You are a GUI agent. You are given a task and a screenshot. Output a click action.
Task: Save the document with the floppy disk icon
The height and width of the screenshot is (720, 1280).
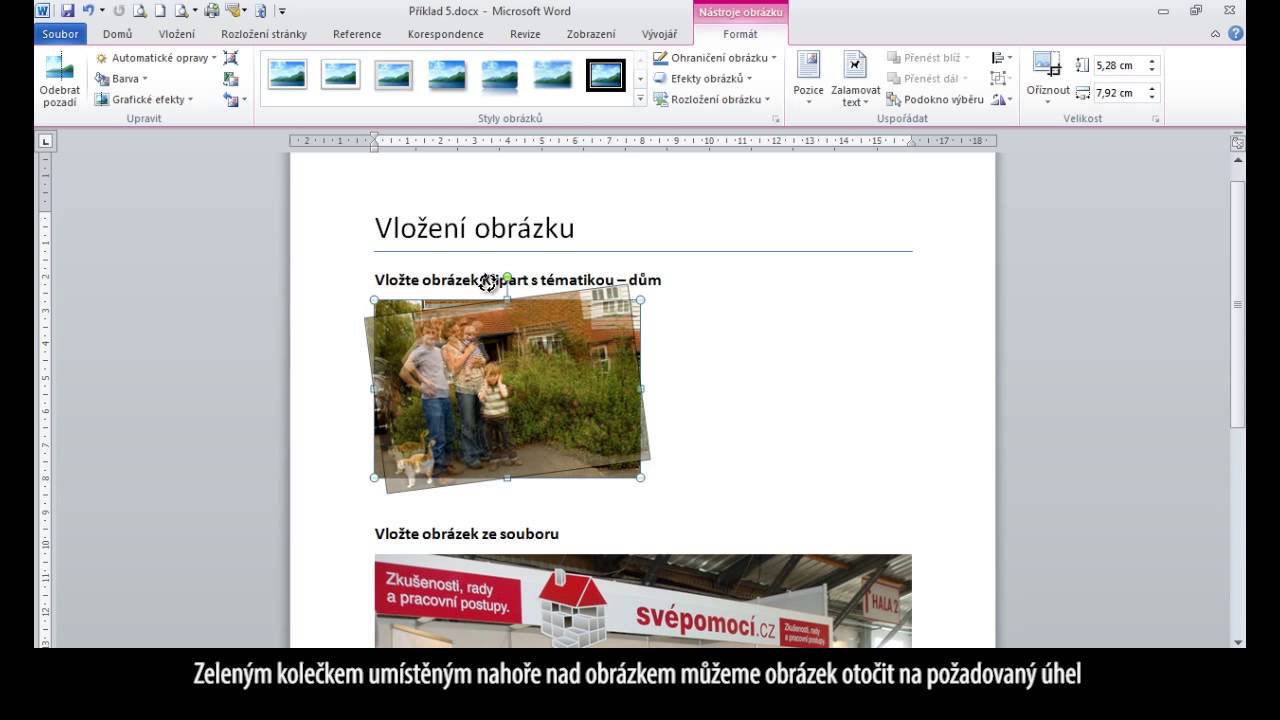[x=68, y=11]
